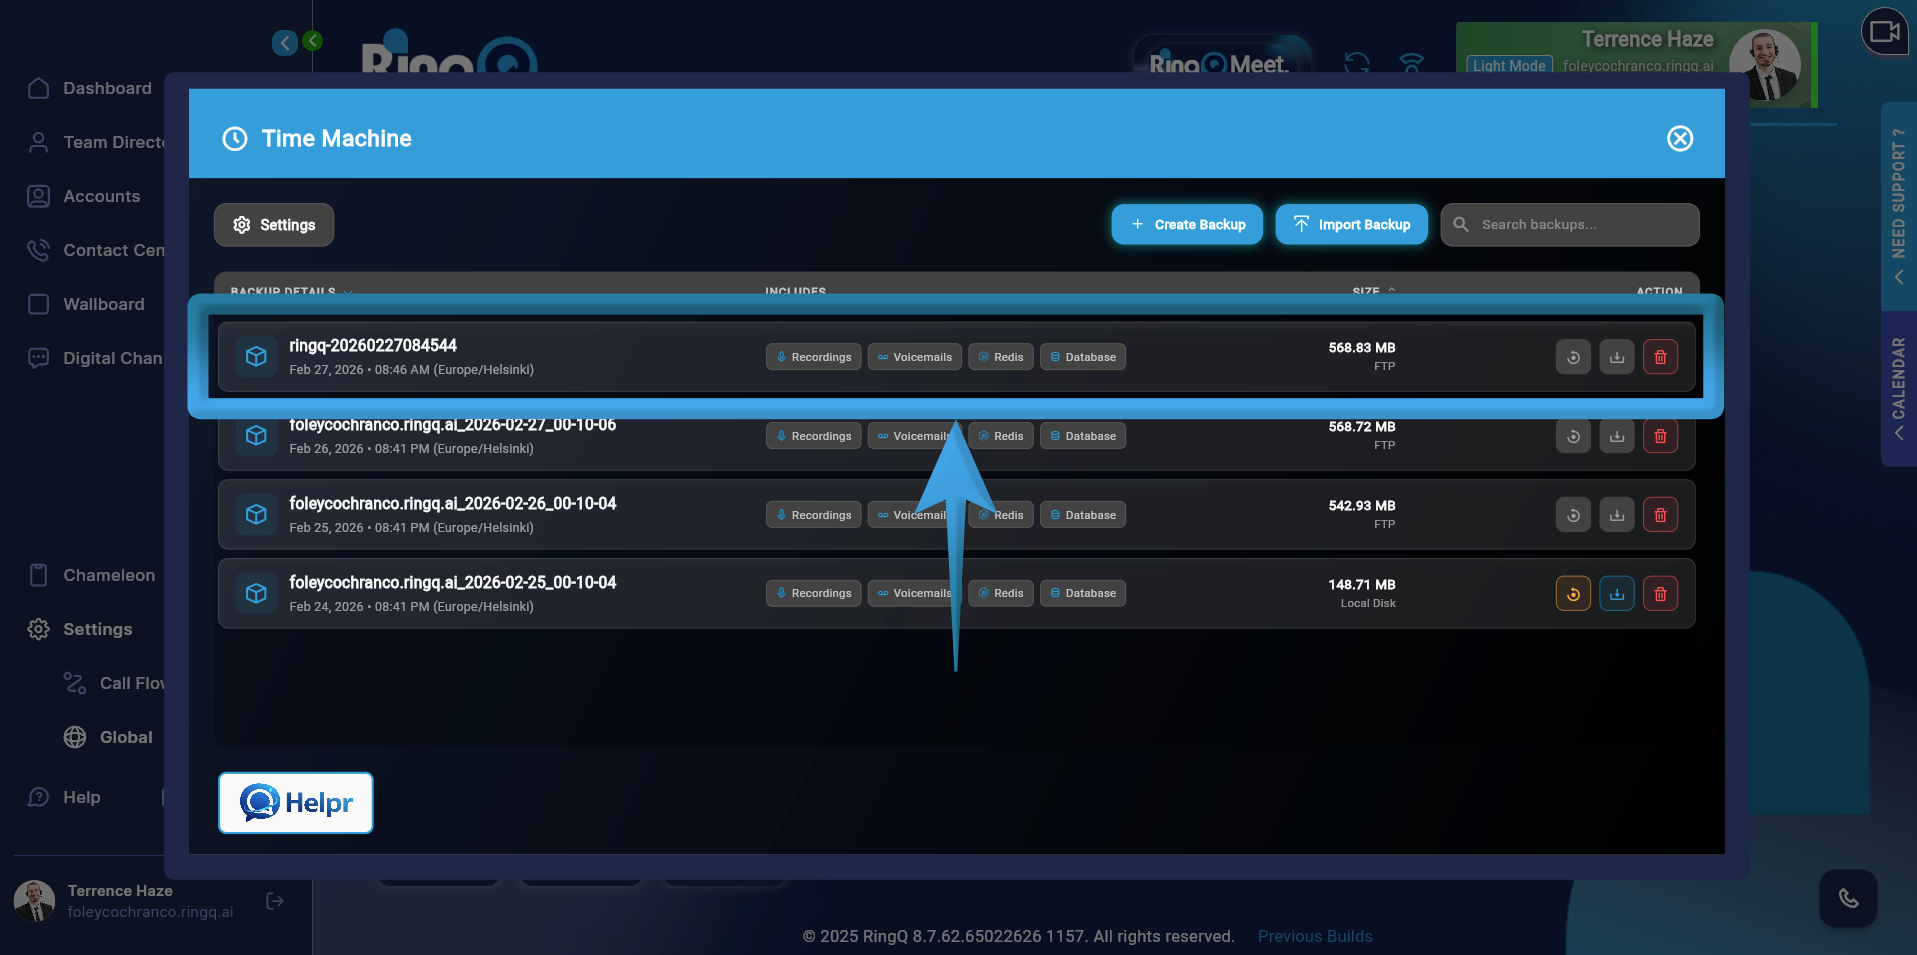The height and width of the screenshot is (955, 1917).
Task: Restore the ringq-20260227084544 backup
Action: coord(1572,356)
